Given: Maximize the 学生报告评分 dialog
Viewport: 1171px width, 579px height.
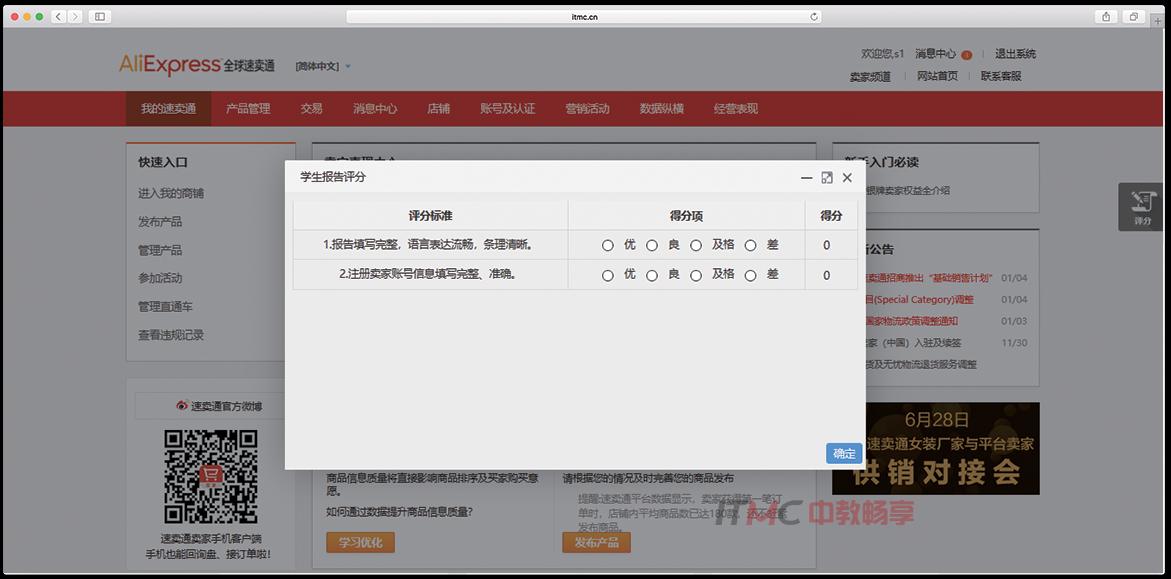Looking at the screenshot, I should tap(825, 177).
